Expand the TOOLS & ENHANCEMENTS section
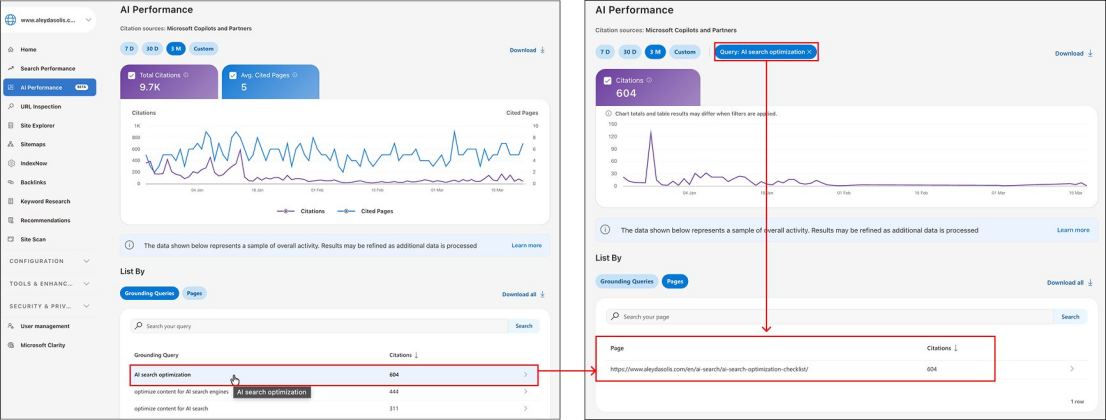1106x420 pixels. coord(49,284)
